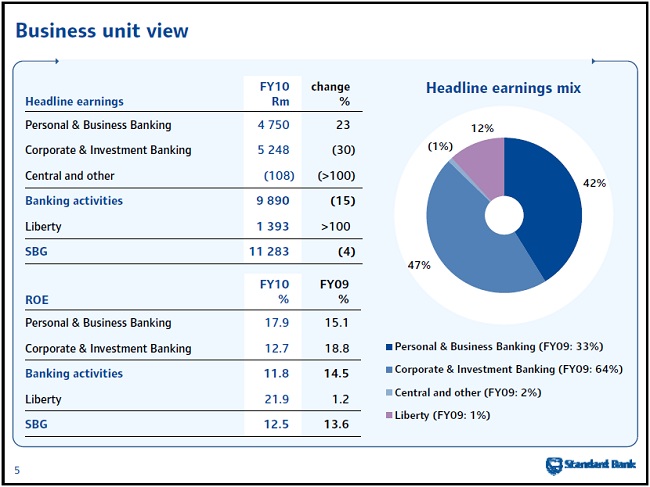The width and height of the screenshot is (650, 487).
Task: Click the value '5 248'
Action: click(274, 150)
